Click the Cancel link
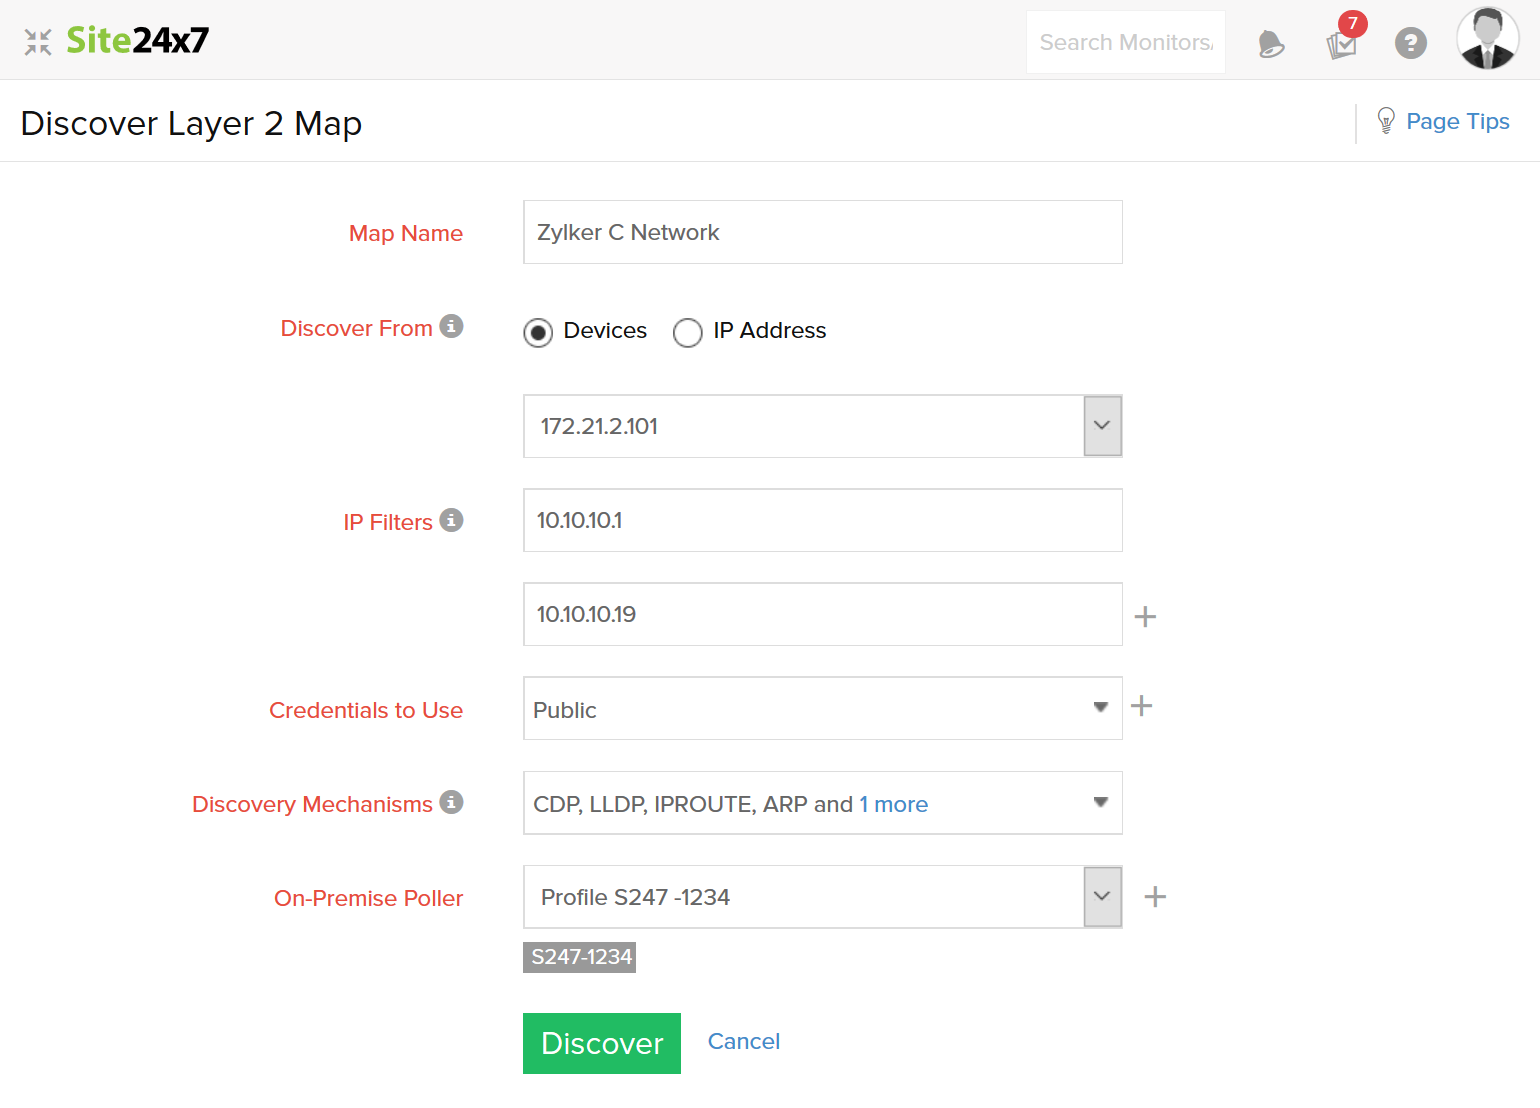 pos(744,1042)
